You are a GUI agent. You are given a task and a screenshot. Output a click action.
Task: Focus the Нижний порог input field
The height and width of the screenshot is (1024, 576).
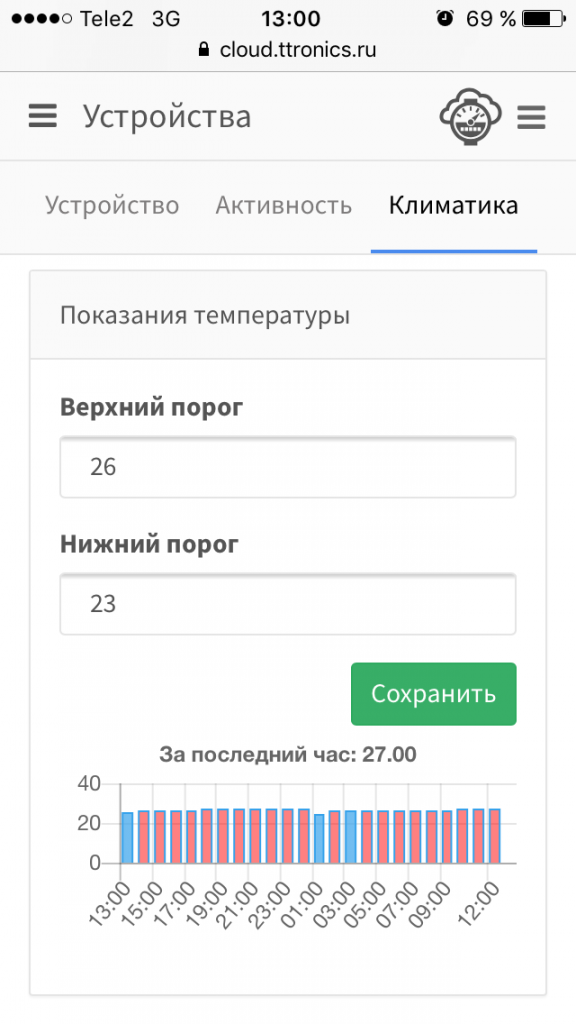(x=288, y=604)
